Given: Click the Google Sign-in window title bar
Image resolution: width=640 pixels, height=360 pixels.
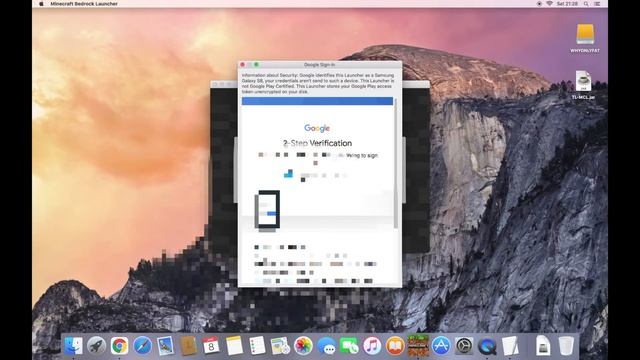Looking at the screenshot, I should tap(320, 64).
